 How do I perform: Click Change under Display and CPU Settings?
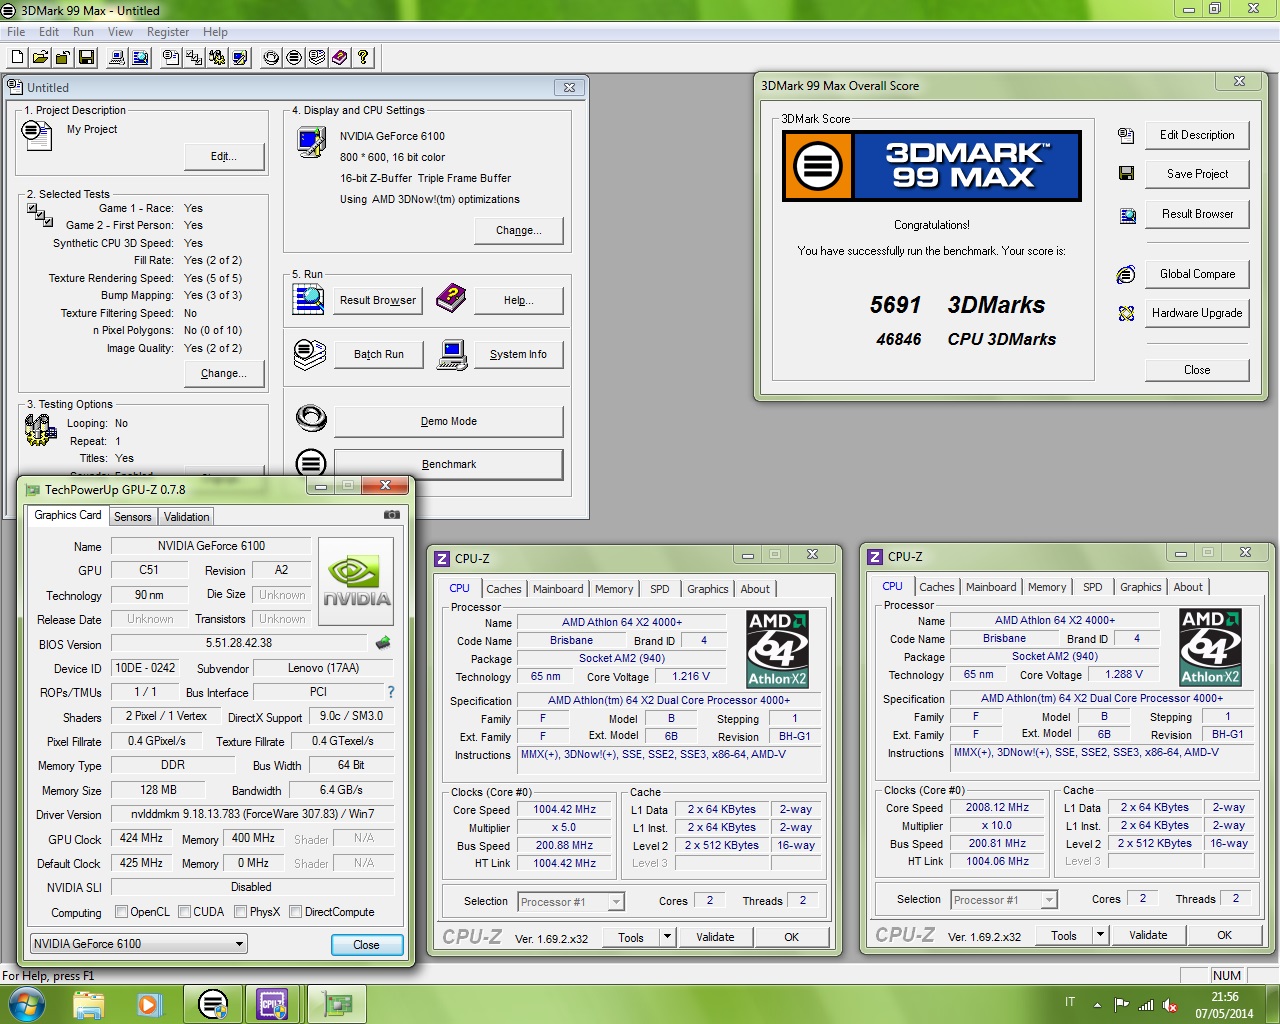point(519,230)
